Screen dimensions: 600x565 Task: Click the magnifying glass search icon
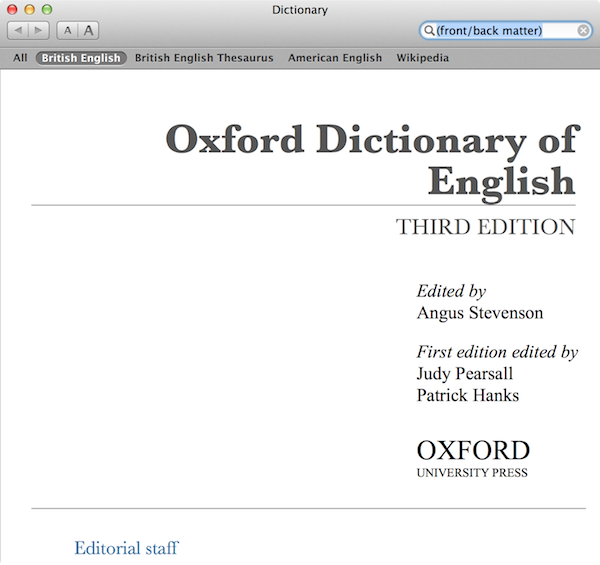point(429,31)
